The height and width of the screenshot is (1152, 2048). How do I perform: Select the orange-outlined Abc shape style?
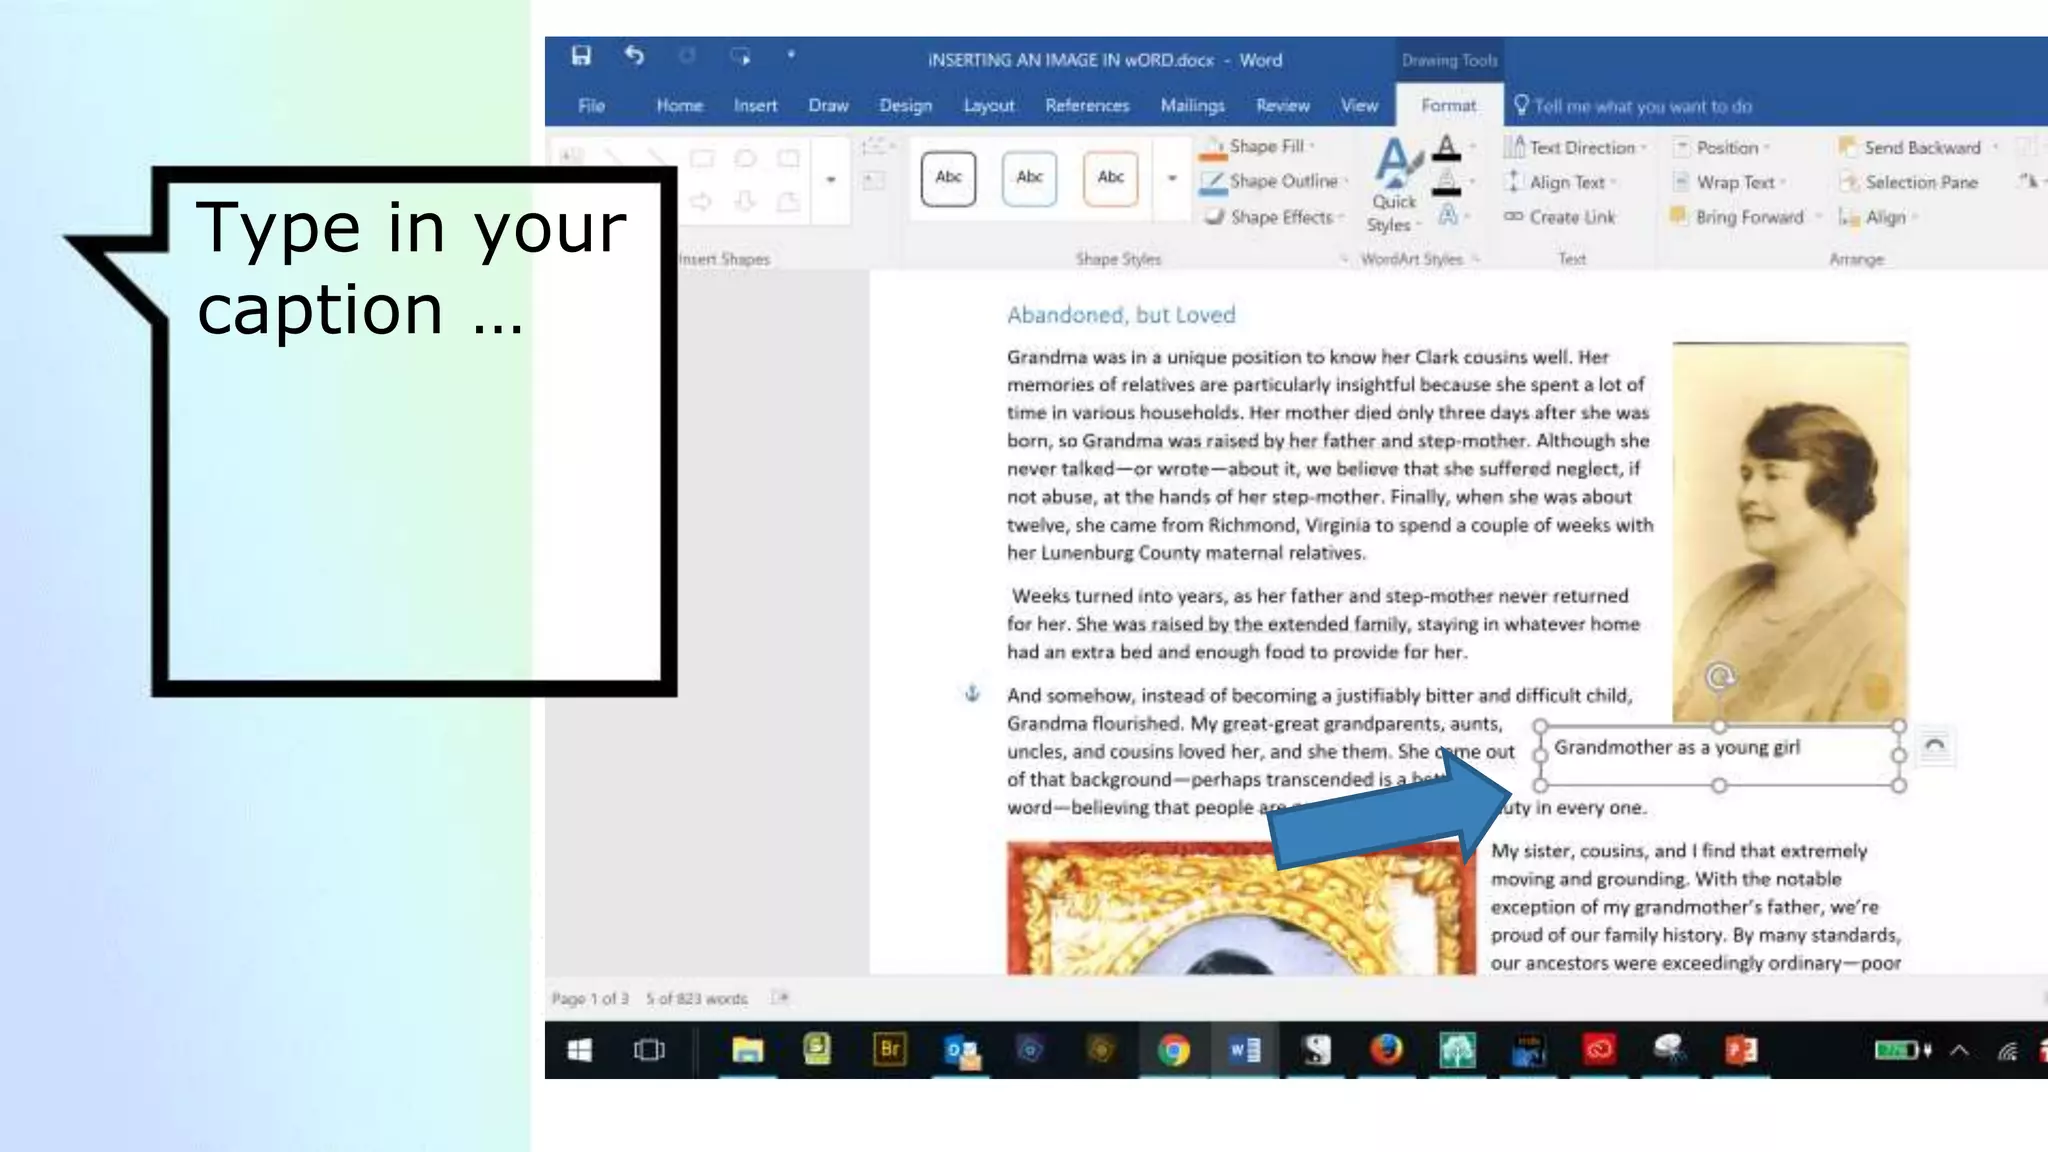coord(1110,178)
